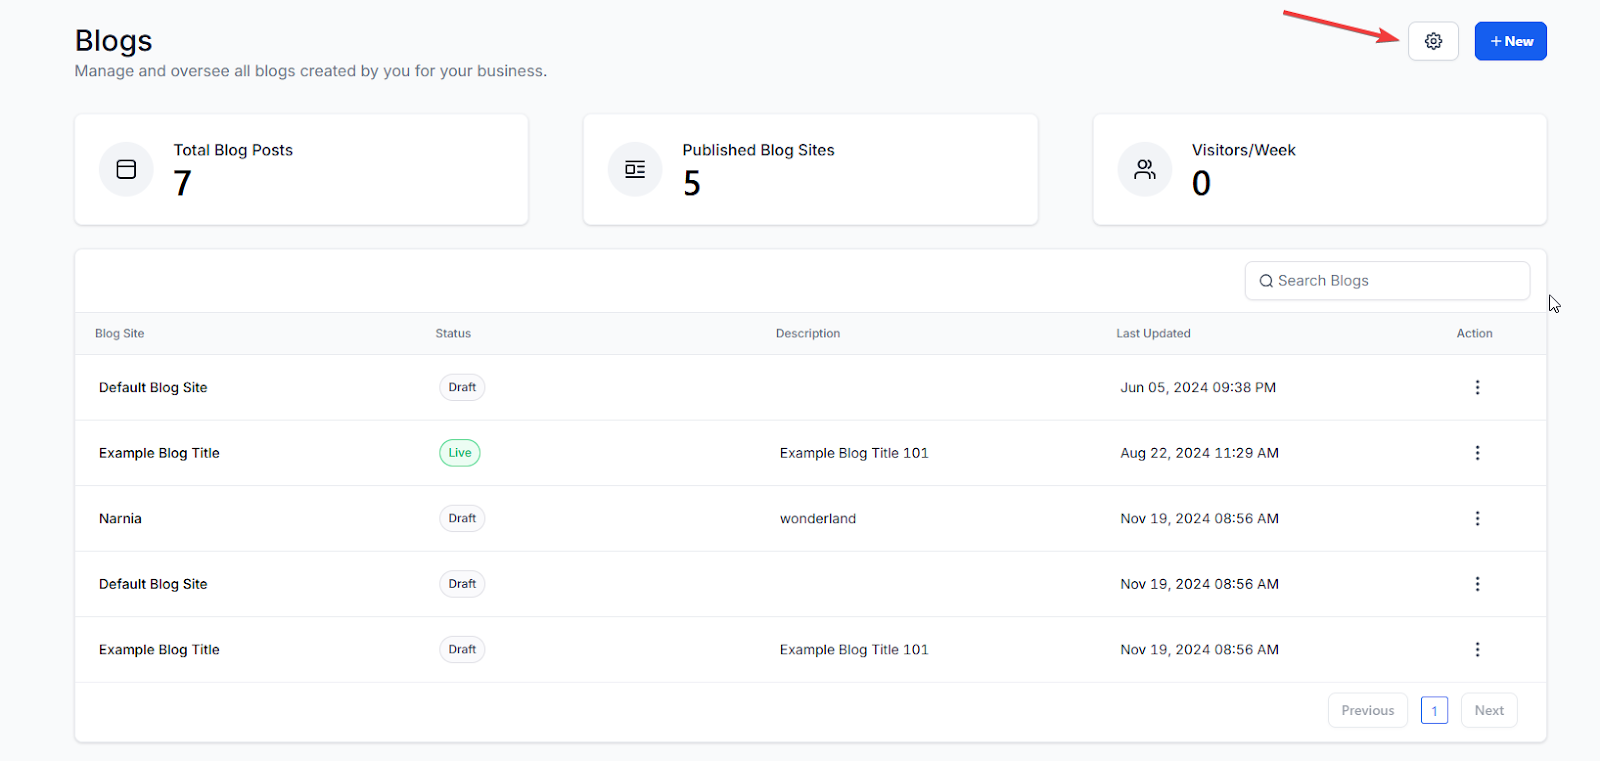This screenshot has height=761, width=1600.
Task: Click the Blog Site column header
Action: pos(119,333)
